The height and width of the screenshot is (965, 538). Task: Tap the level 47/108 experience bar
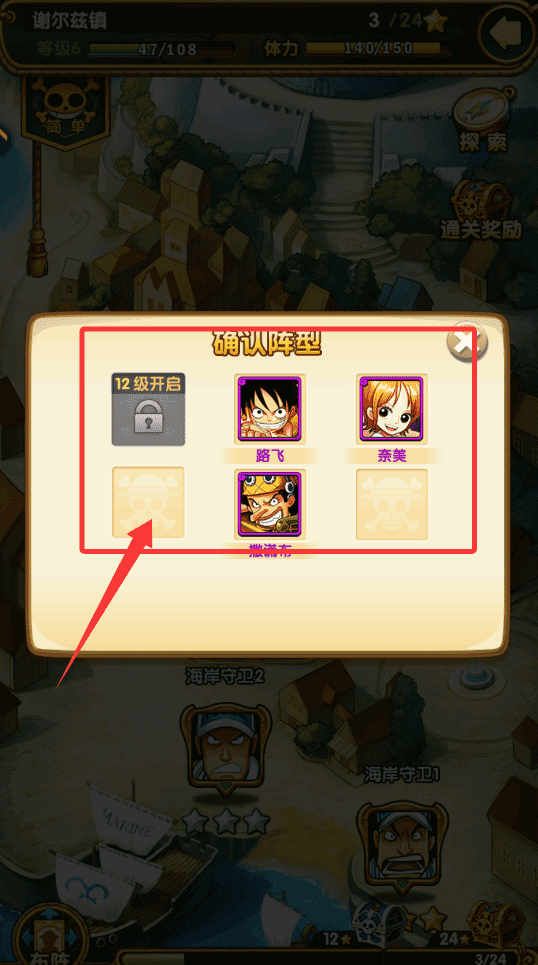point(163,49)
